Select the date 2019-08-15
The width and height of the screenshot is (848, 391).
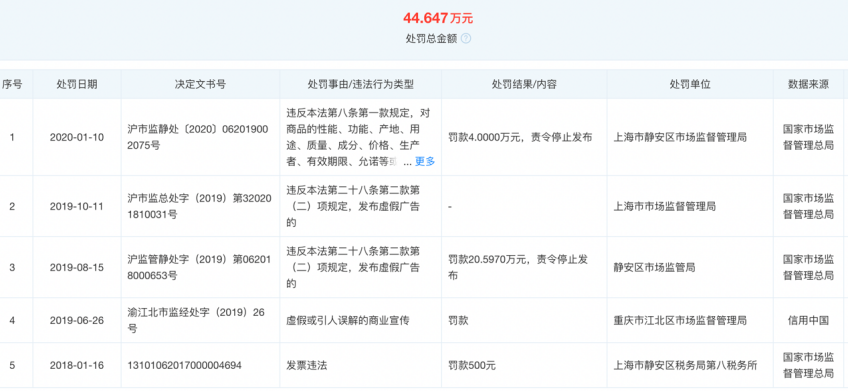77,268
